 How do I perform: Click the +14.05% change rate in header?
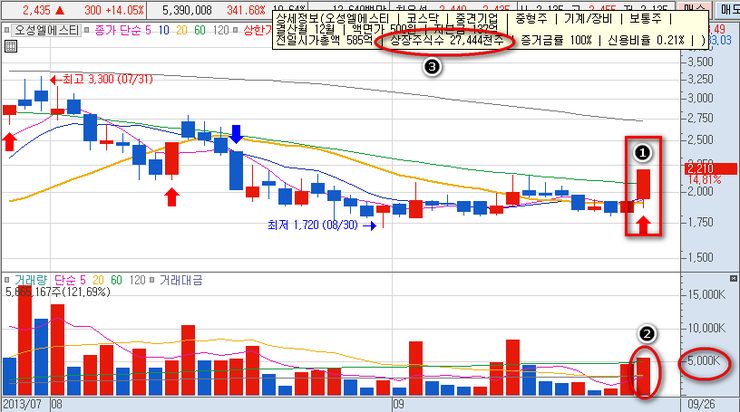coord(125,9)
